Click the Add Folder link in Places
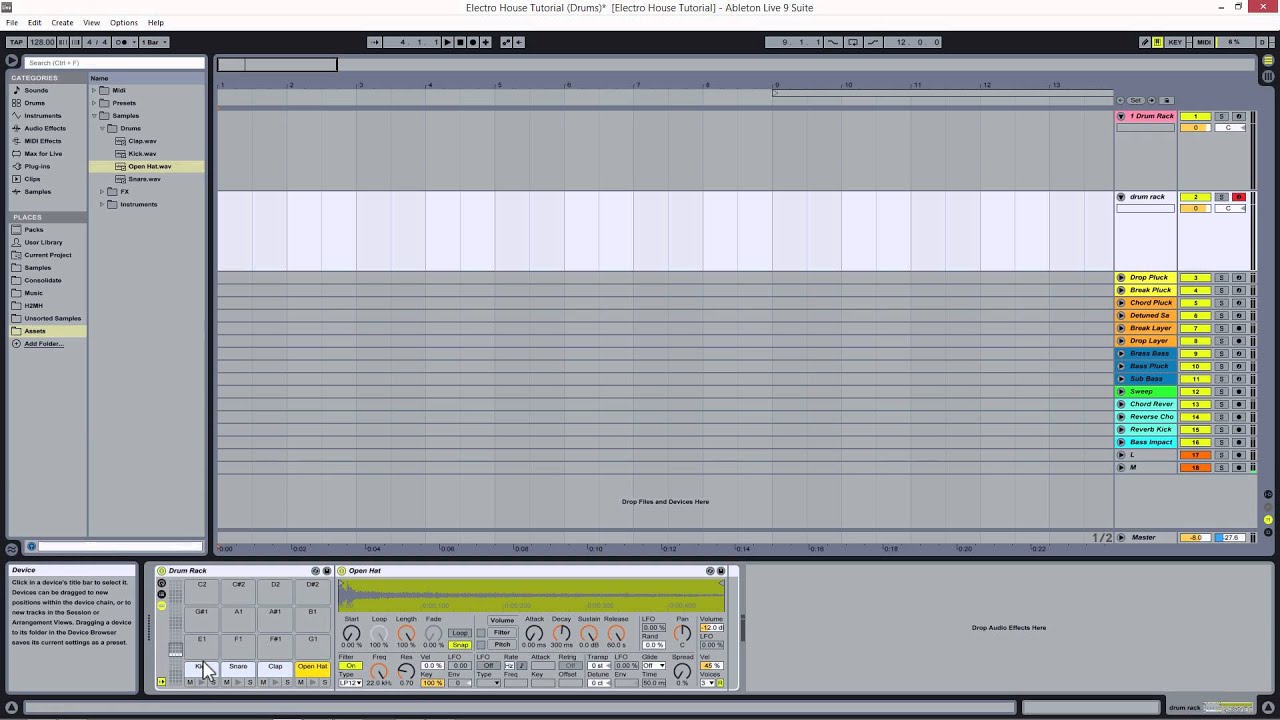This screenshot has height=720, width=1280. pyautogui.click(x=43, y=344)
